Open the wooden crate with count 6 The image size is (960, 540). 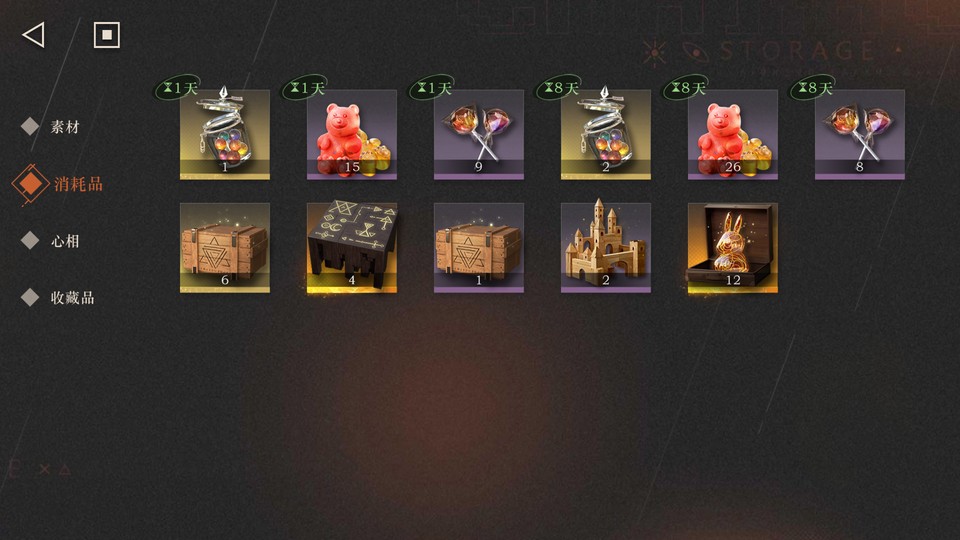(x=225, y=247)
